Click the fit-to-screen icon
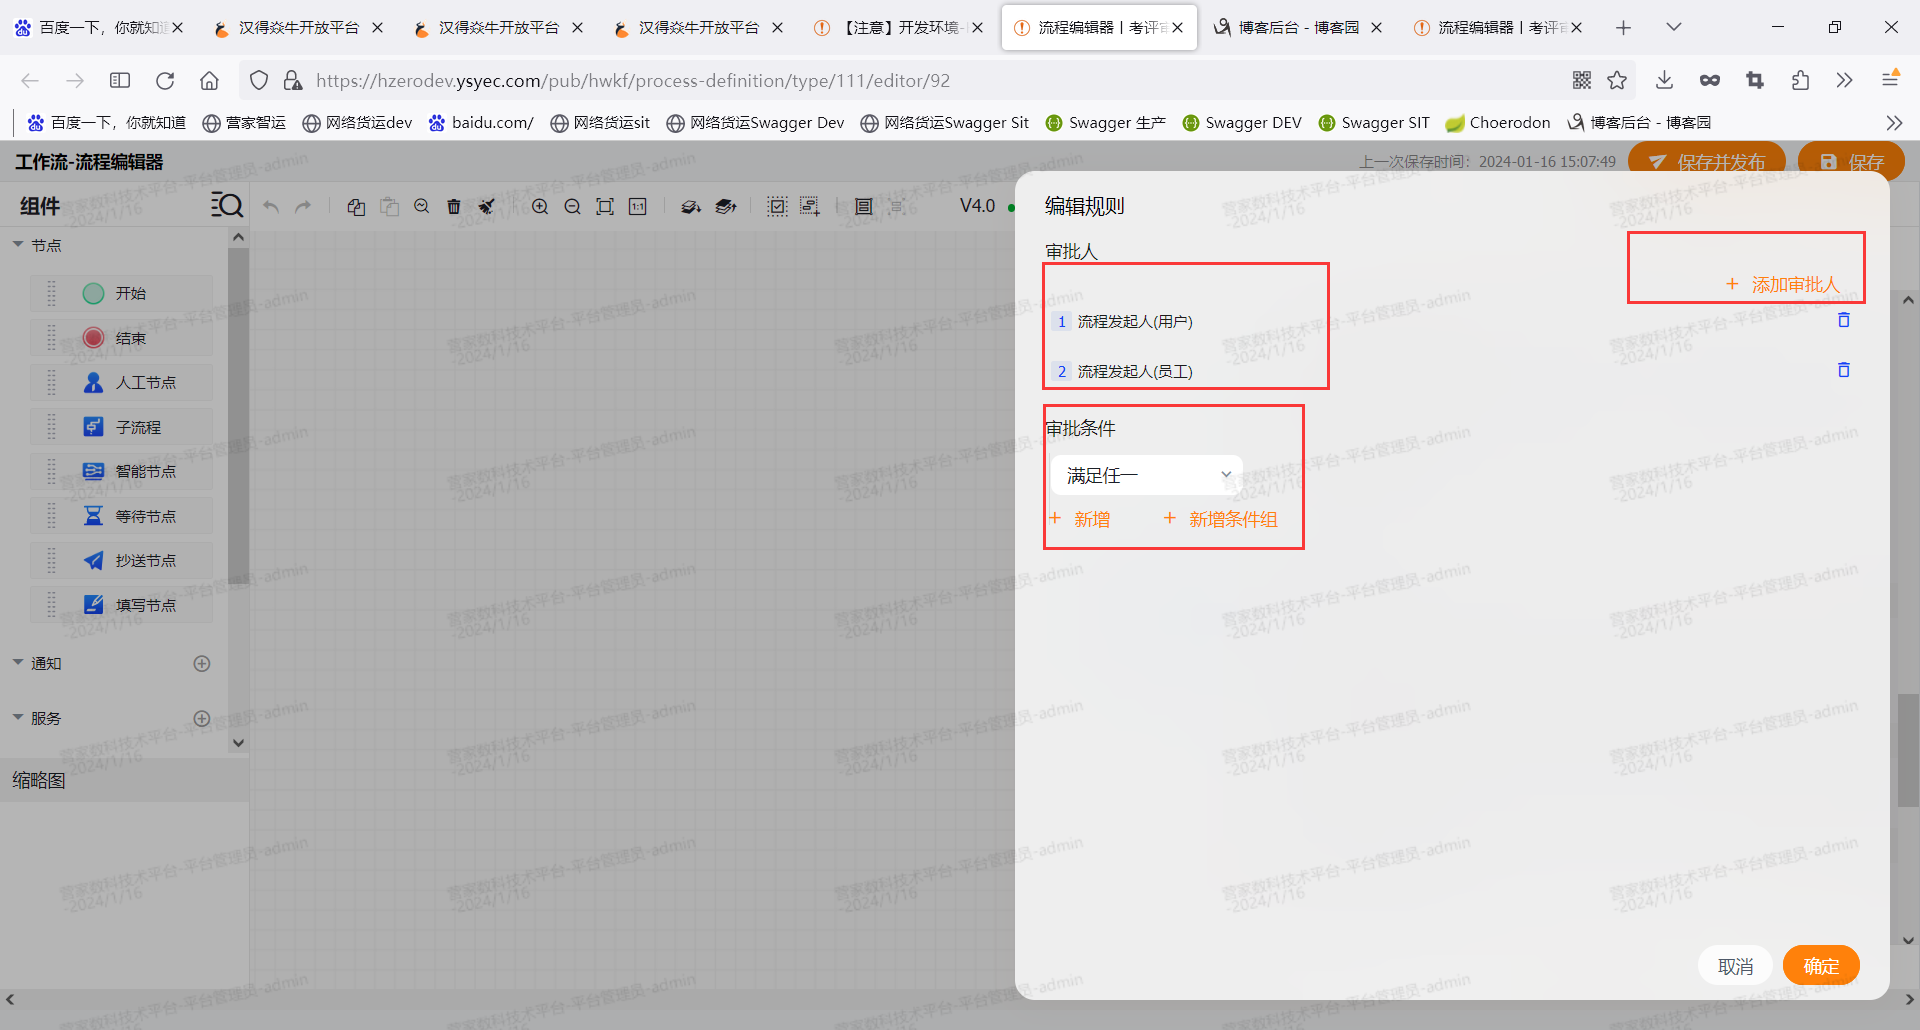The height and width of the screenshot is (1030, 1920). pyautogui.click(x=605, y=206)
